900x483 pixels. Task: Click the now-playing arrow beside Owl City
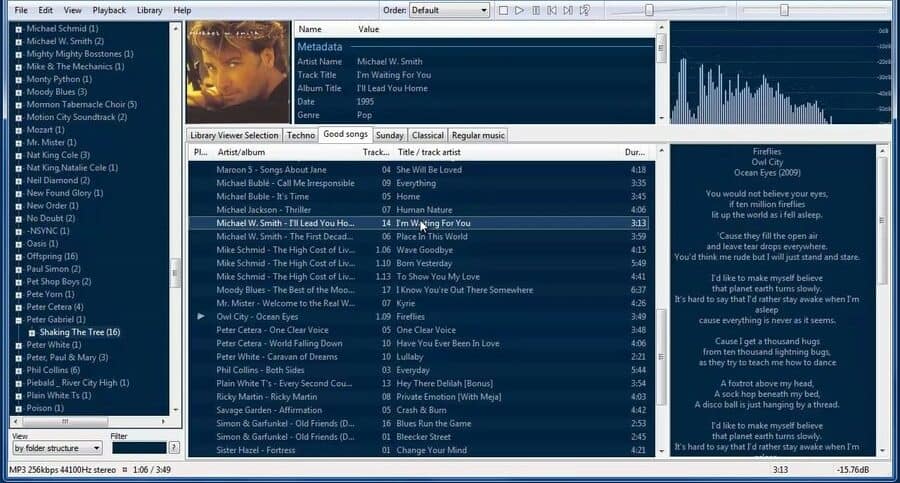201,316
